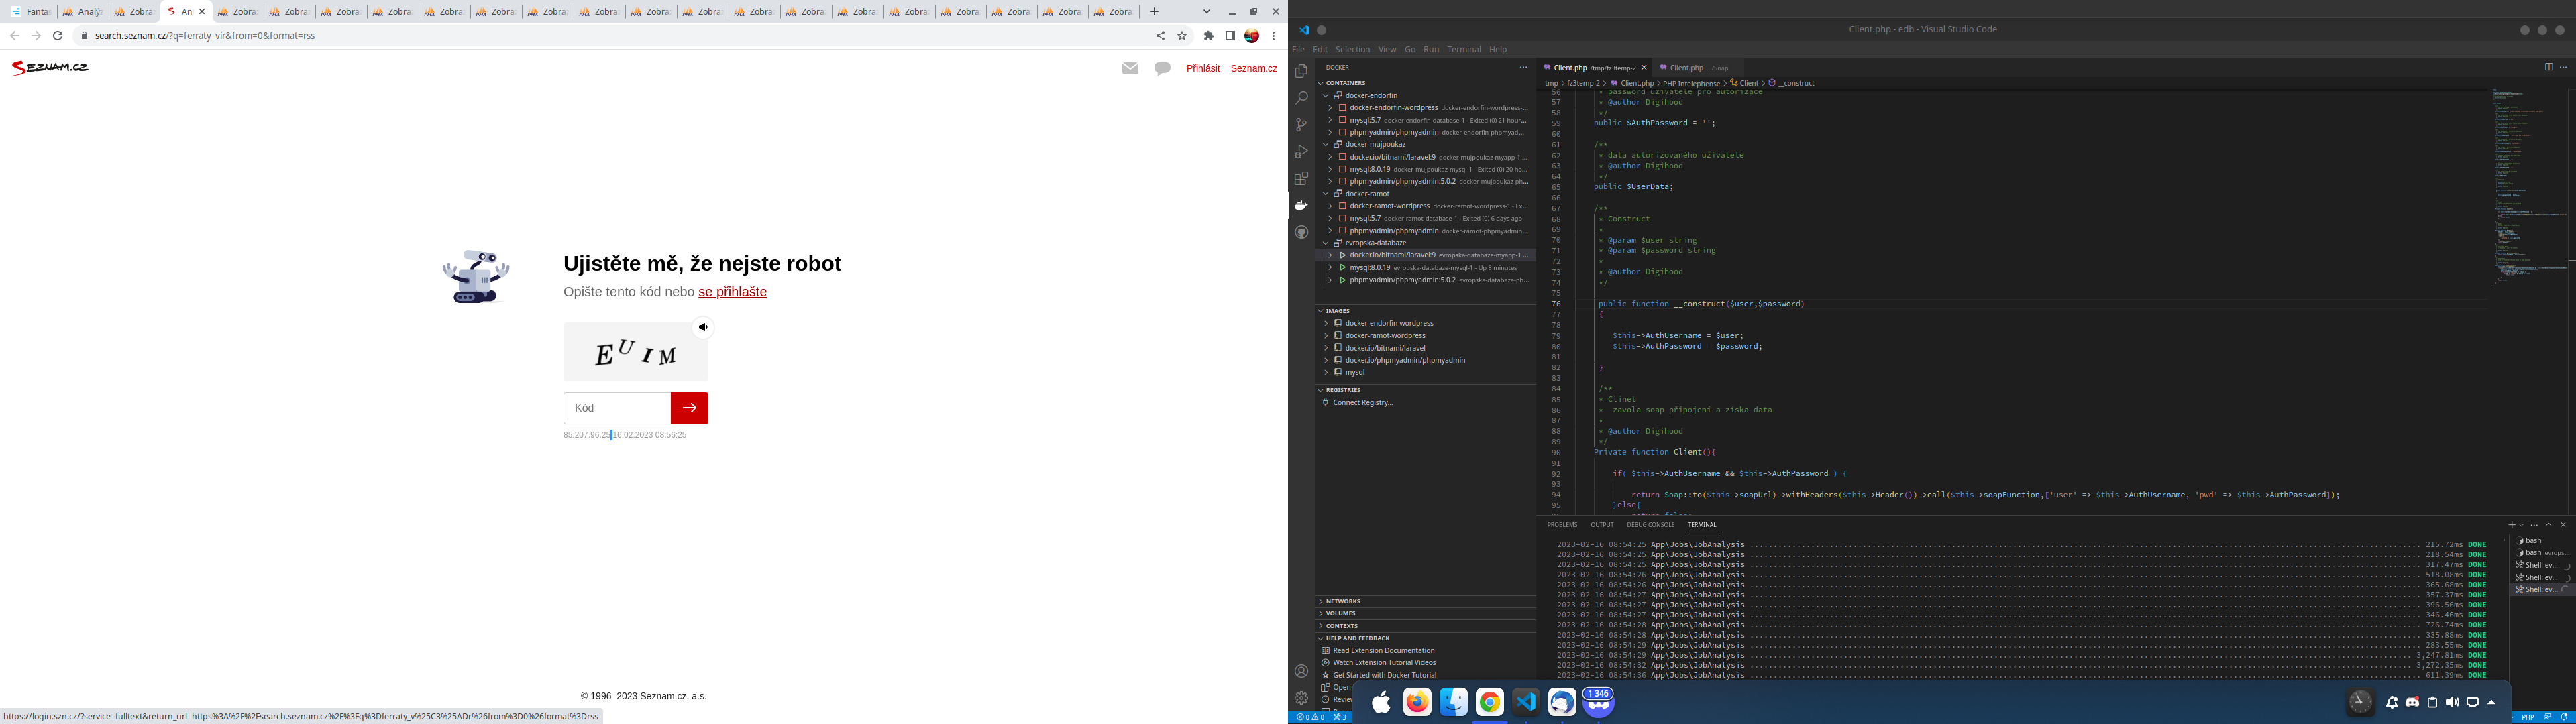Open the new terminal profile dropdown arrow
The width and height of the screenshot is (2576, 724).
coord(2521,525)
